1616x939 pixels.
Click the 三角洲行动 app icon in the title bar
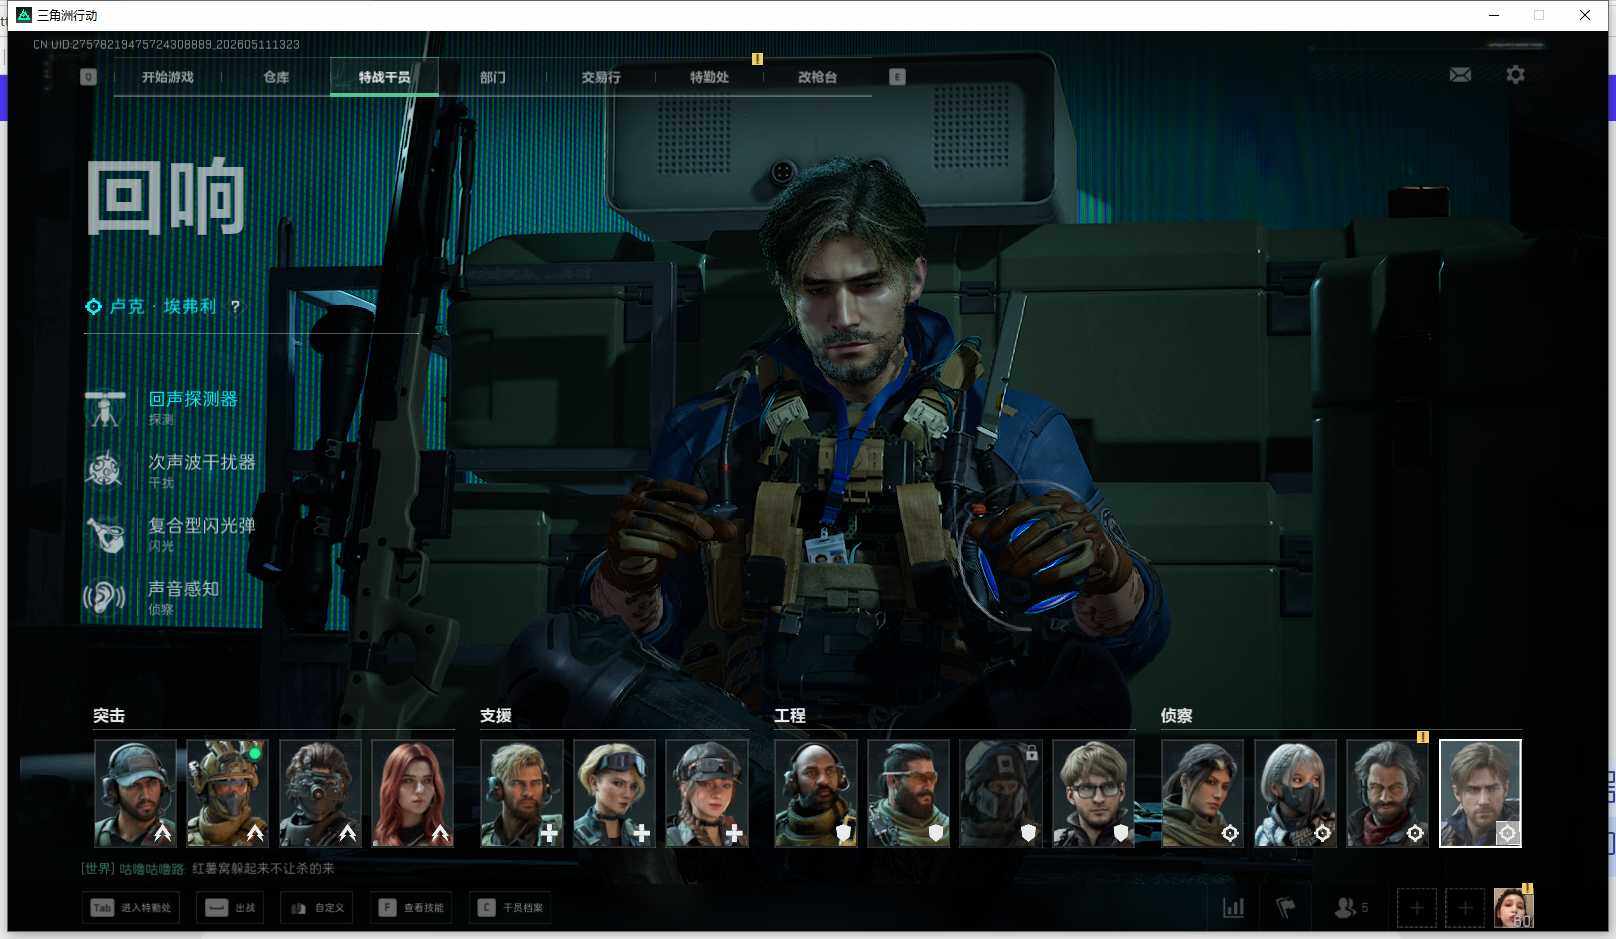pos(24,15)
